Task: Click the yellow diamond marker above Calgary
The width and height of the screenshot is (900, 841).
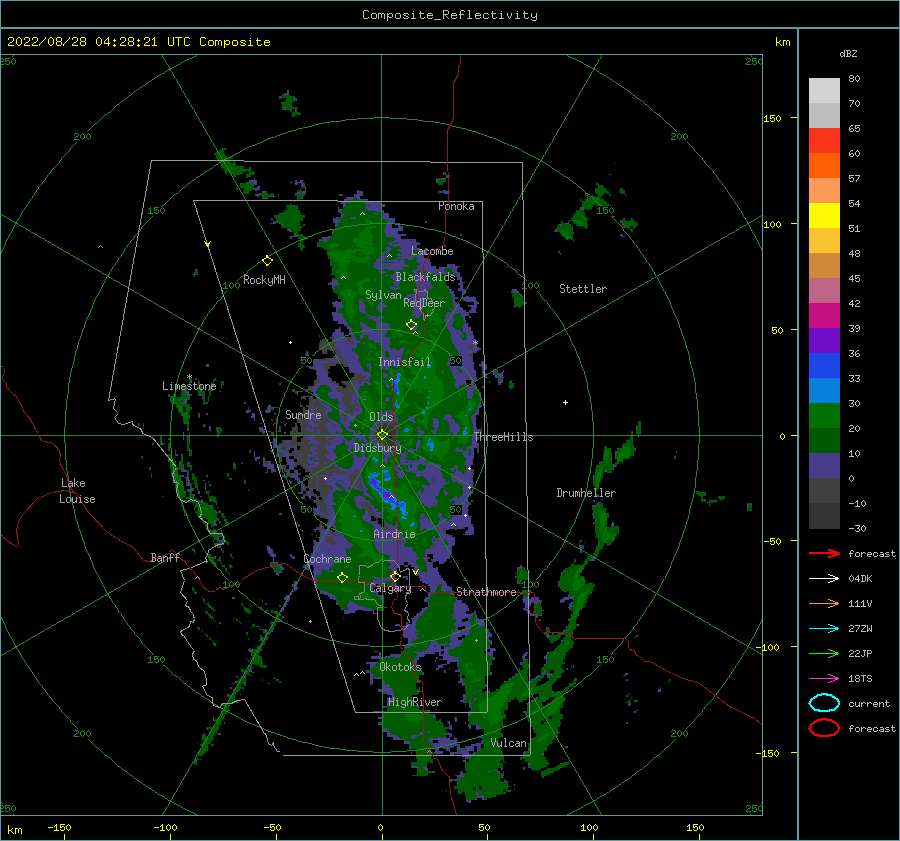Action: pyautogui.click(x=395, y=576)
